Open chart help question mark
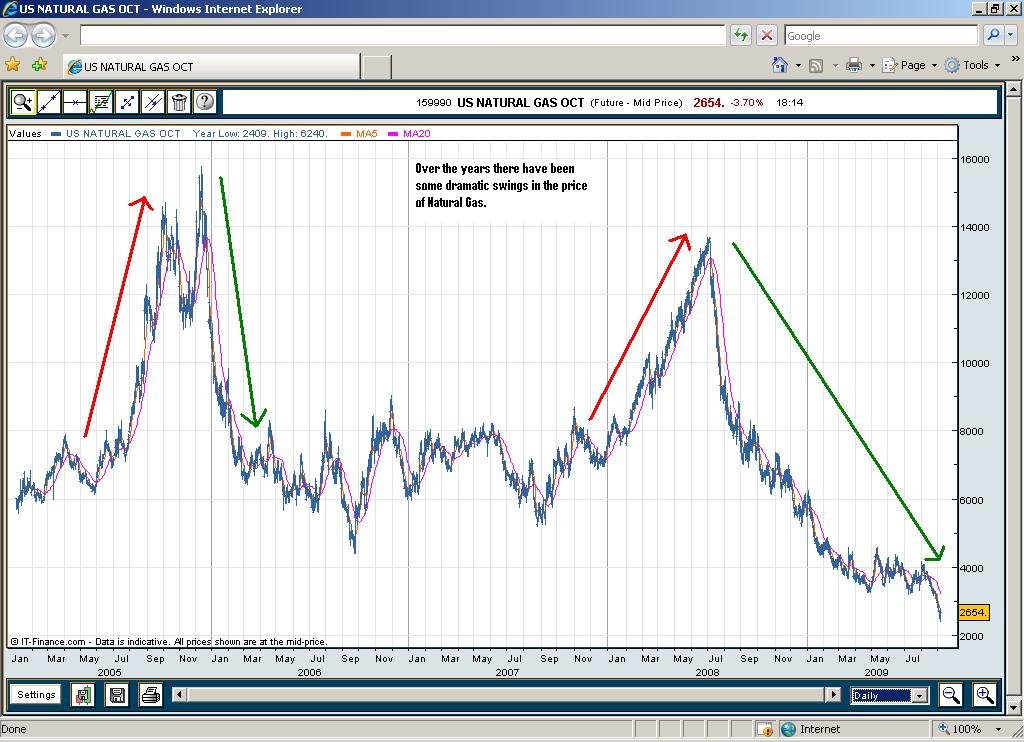The height and width of the screenshot is (742, 1024). point(204,101)
